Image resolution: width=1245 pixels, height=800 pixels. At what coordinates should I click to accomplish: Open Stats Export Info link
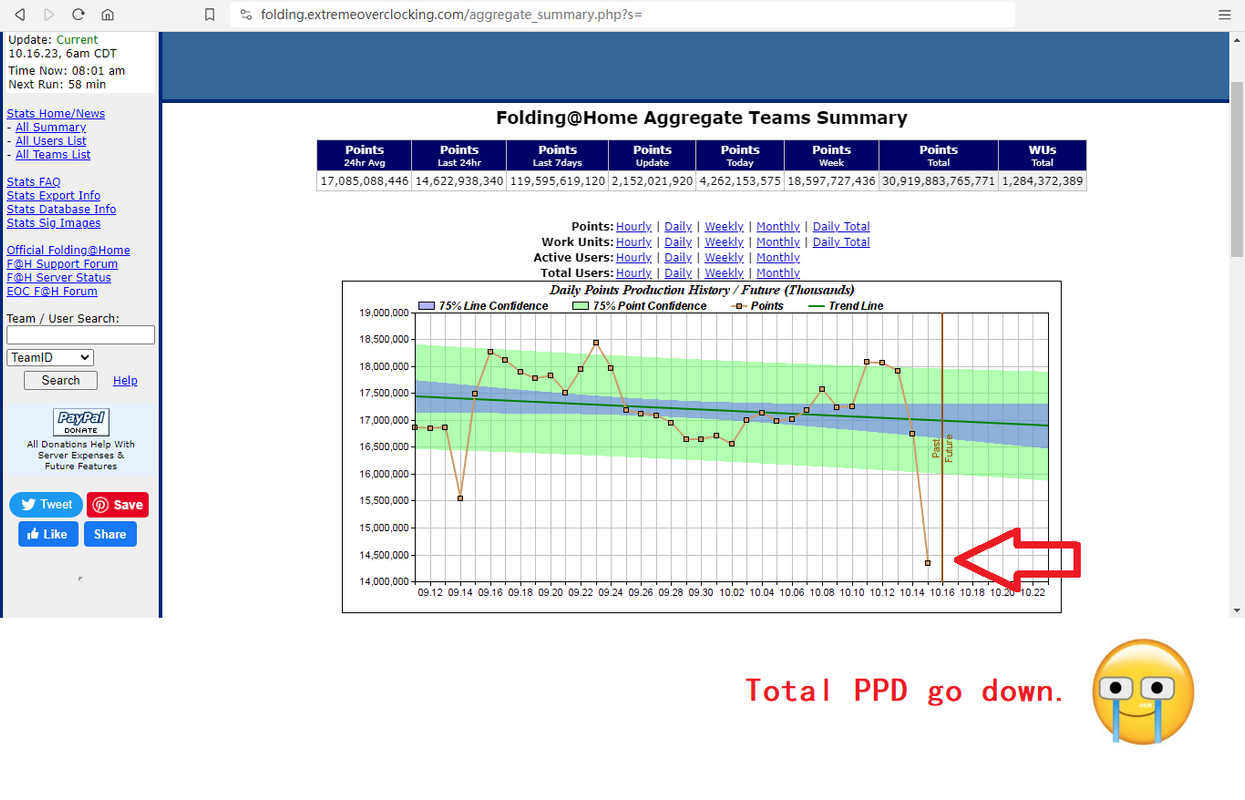click(54, 196)
